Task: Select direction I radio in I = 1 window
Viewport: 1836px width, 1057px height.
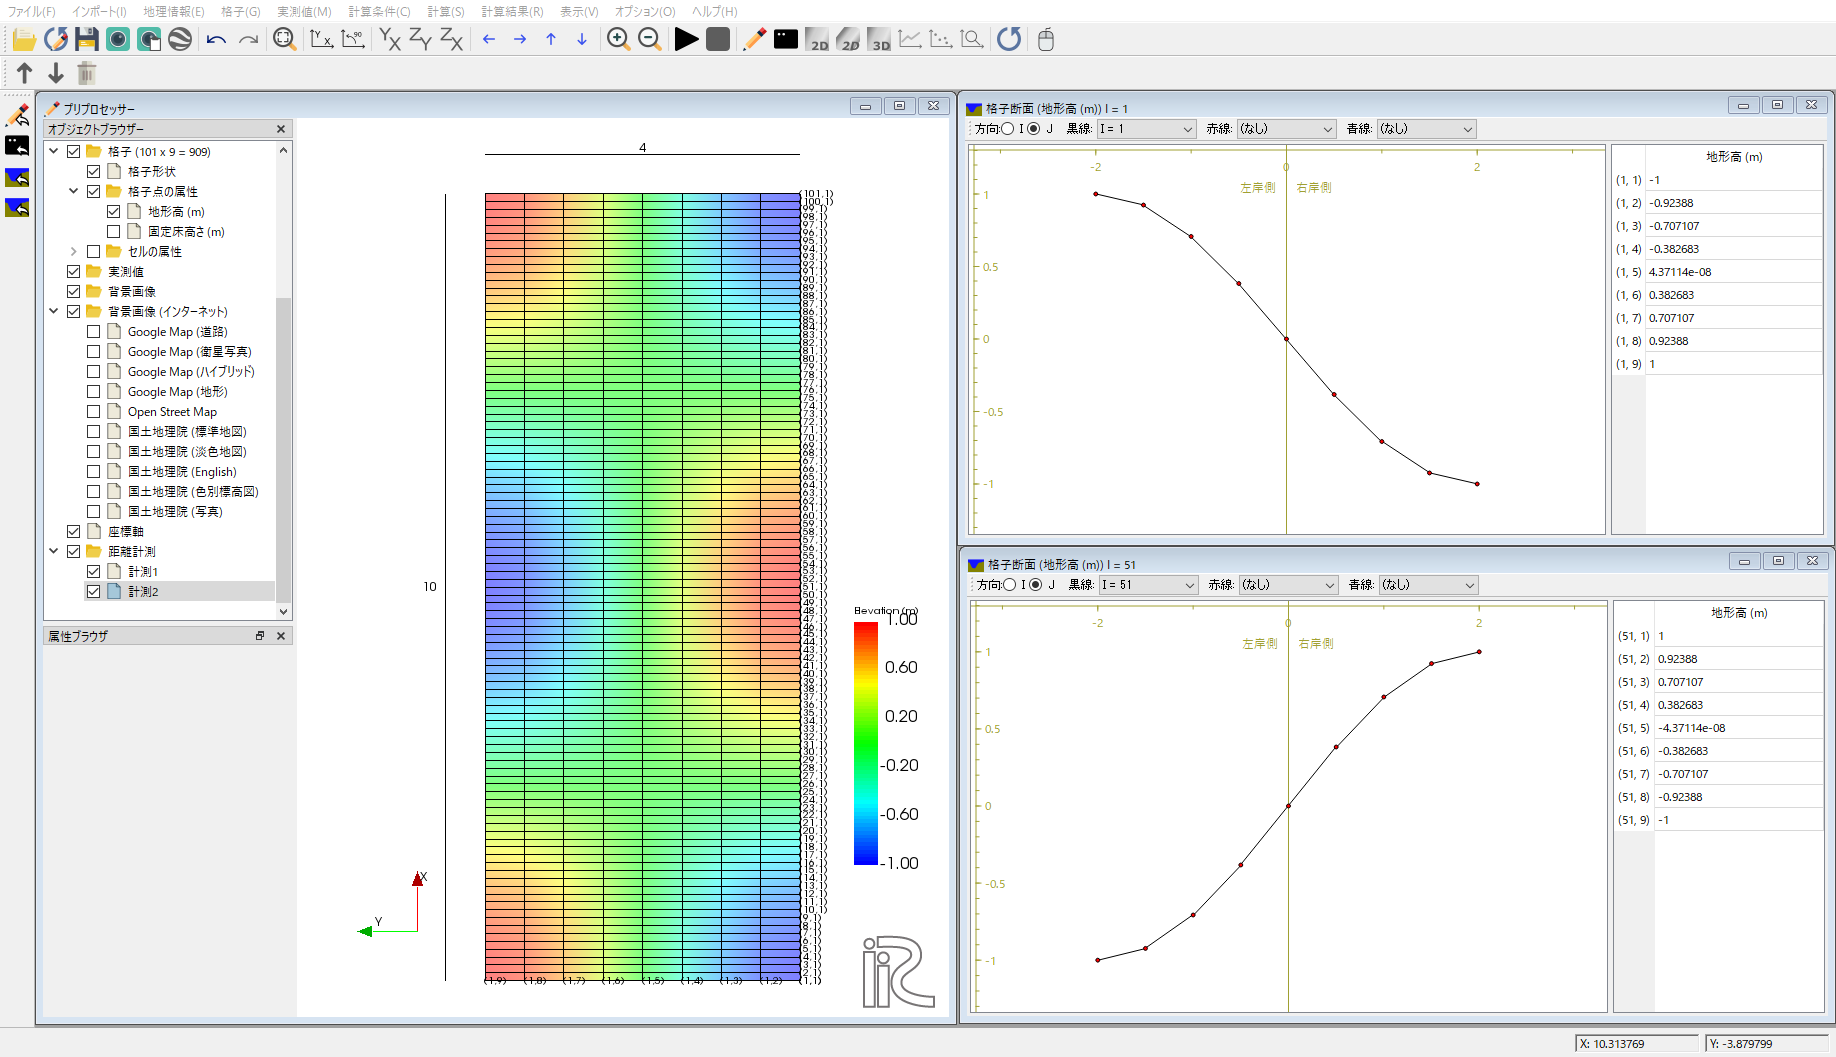Action: tap(1008, 129)
